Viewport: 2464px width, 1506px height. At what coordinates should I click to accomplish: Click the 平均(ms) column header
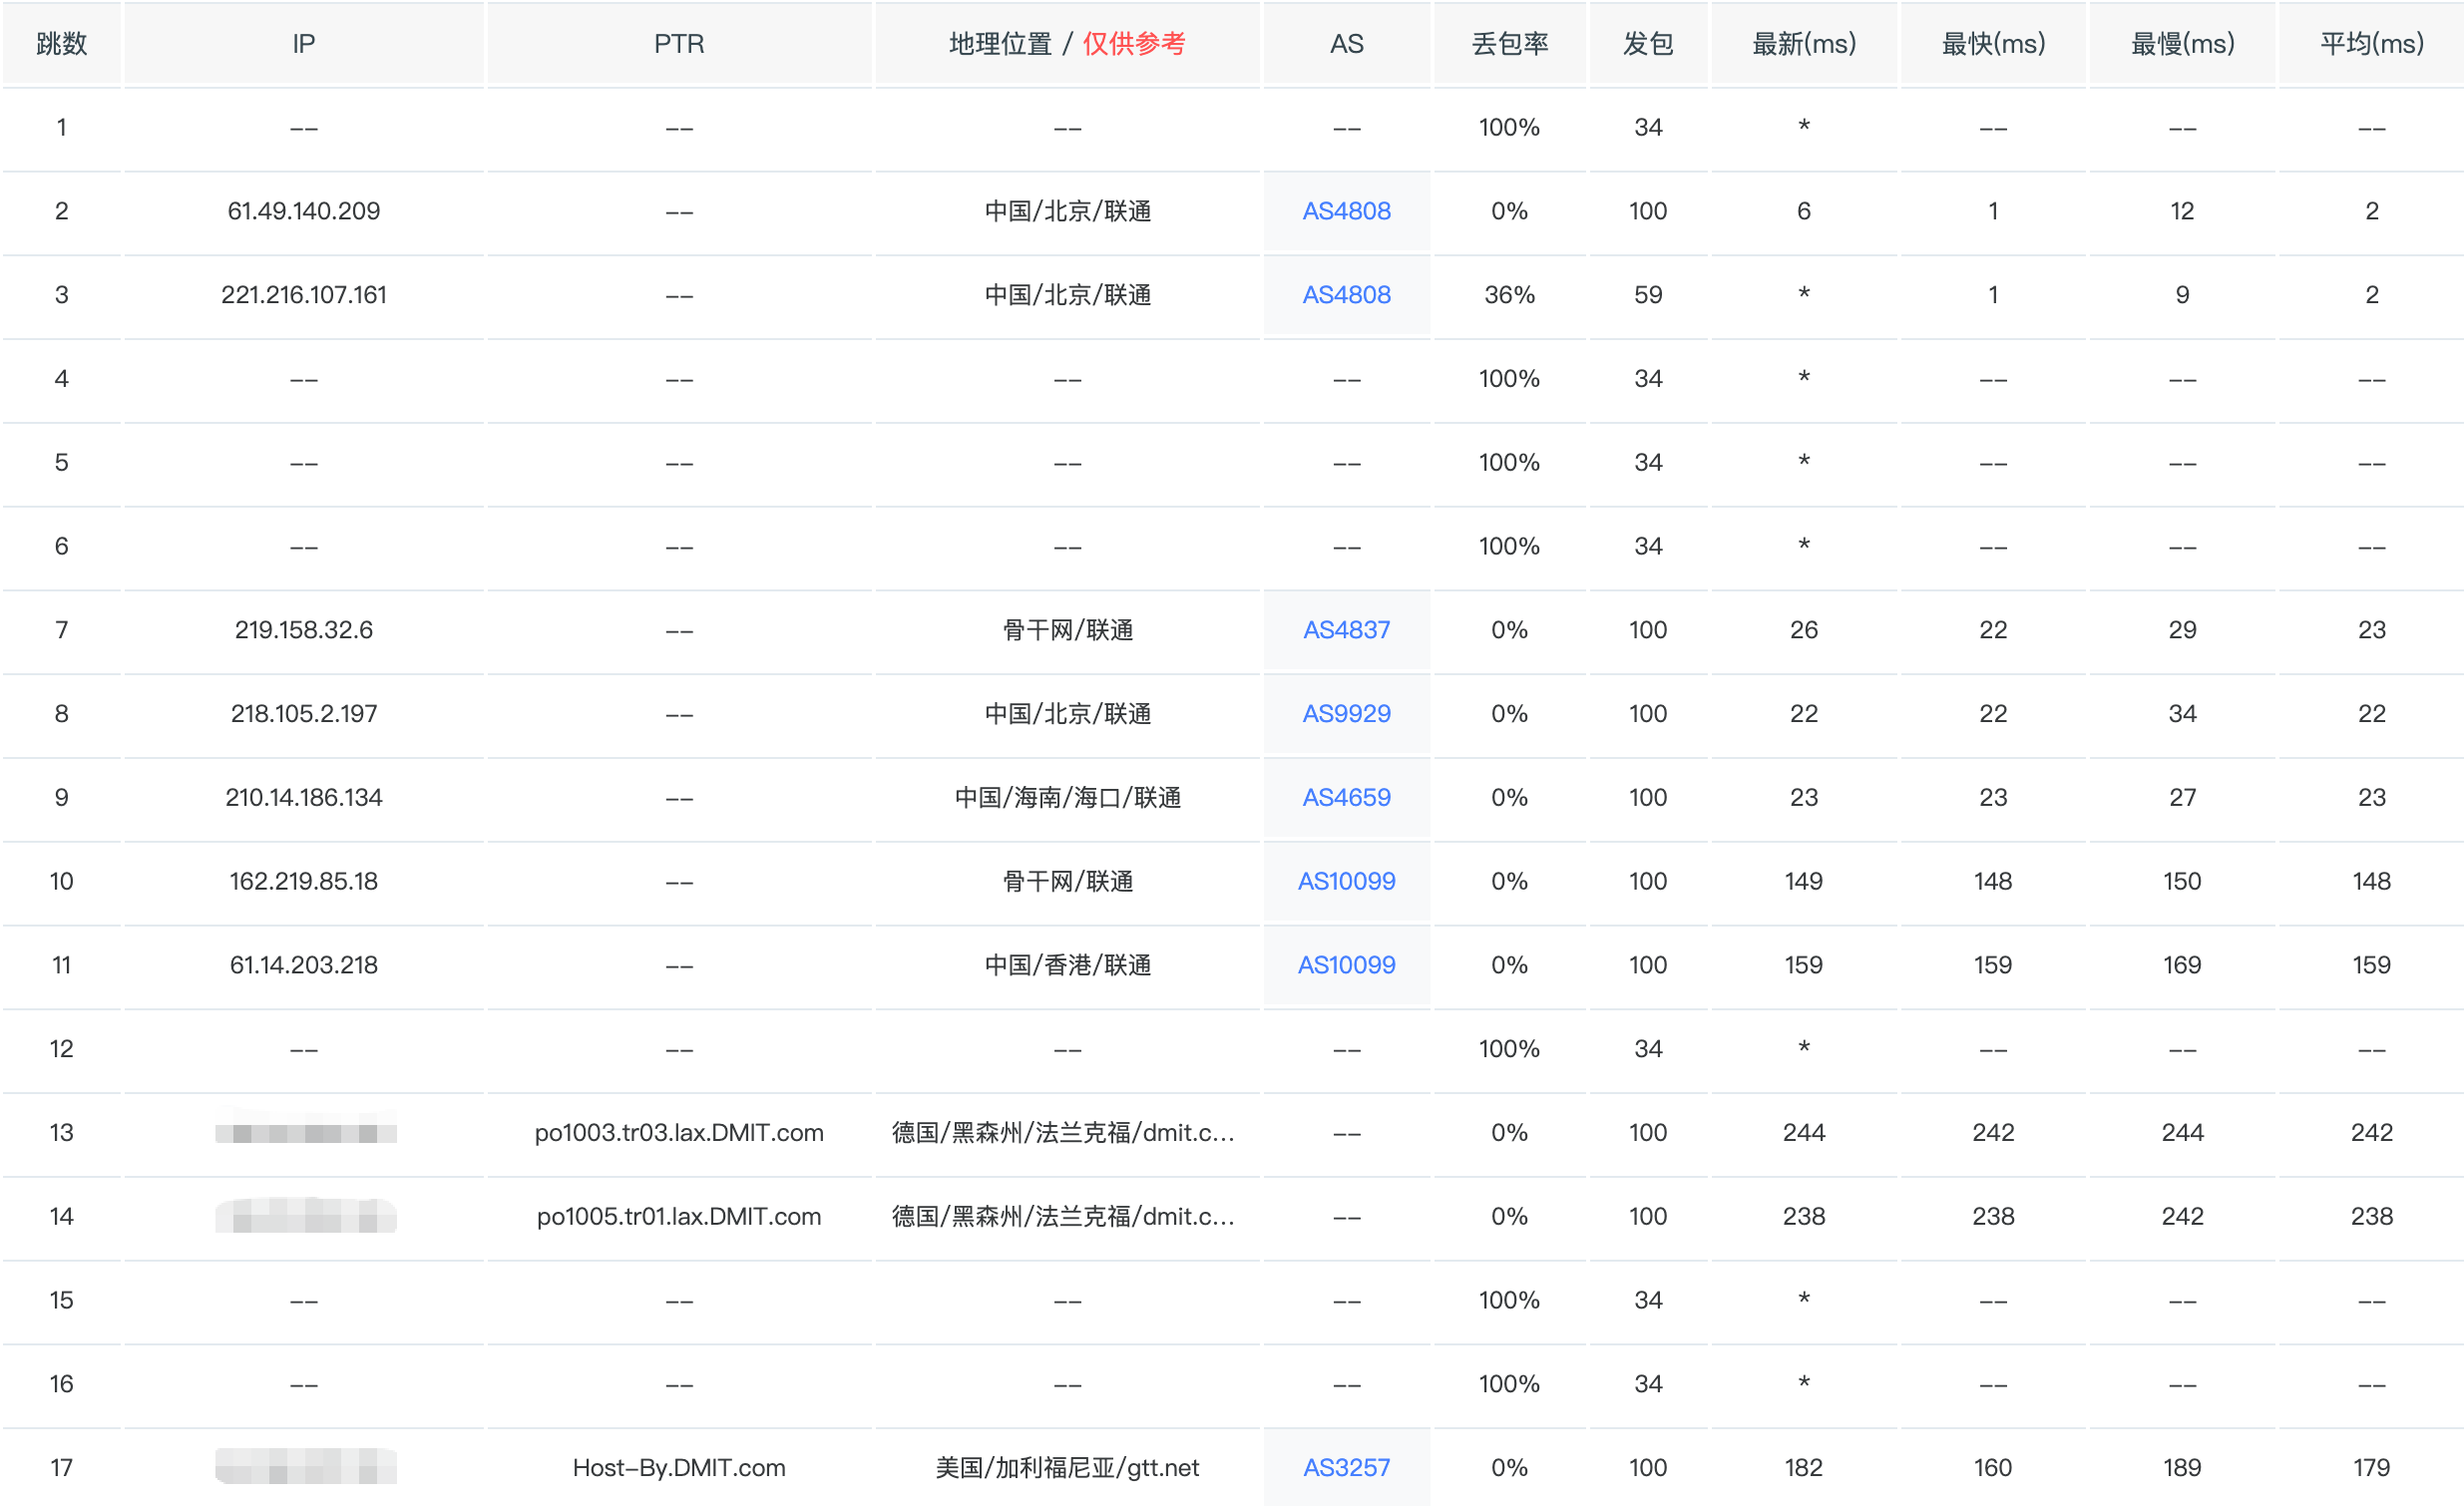tap(2371, 44)
